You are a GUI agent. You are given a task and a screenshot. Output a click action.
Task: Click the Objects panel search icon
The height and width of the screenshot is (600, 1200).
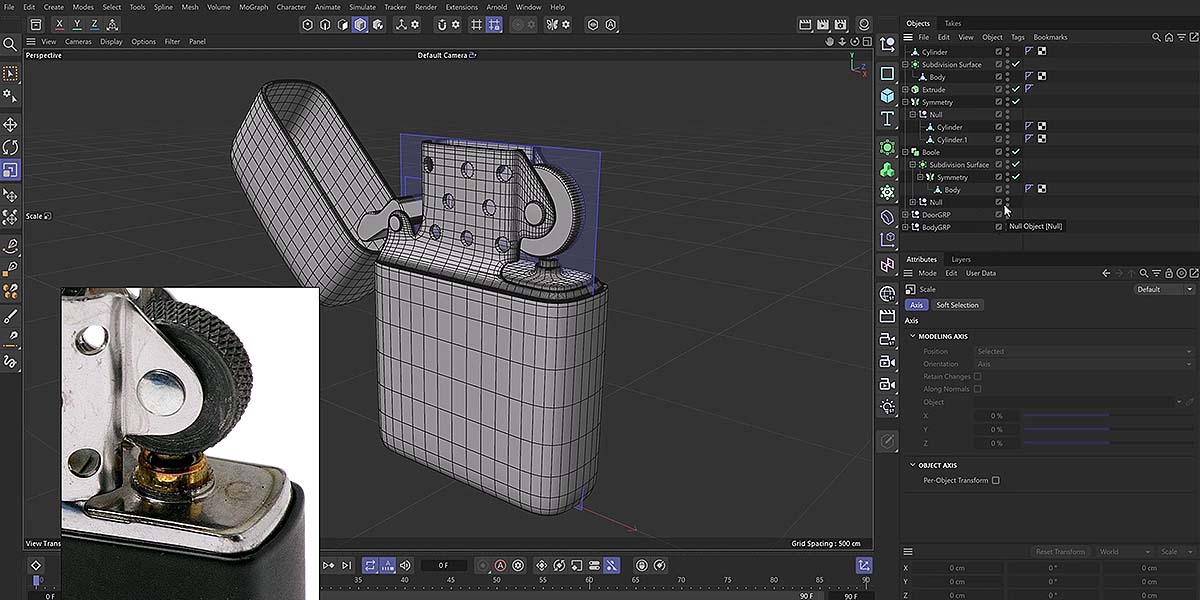click(x=1156, y=37)
